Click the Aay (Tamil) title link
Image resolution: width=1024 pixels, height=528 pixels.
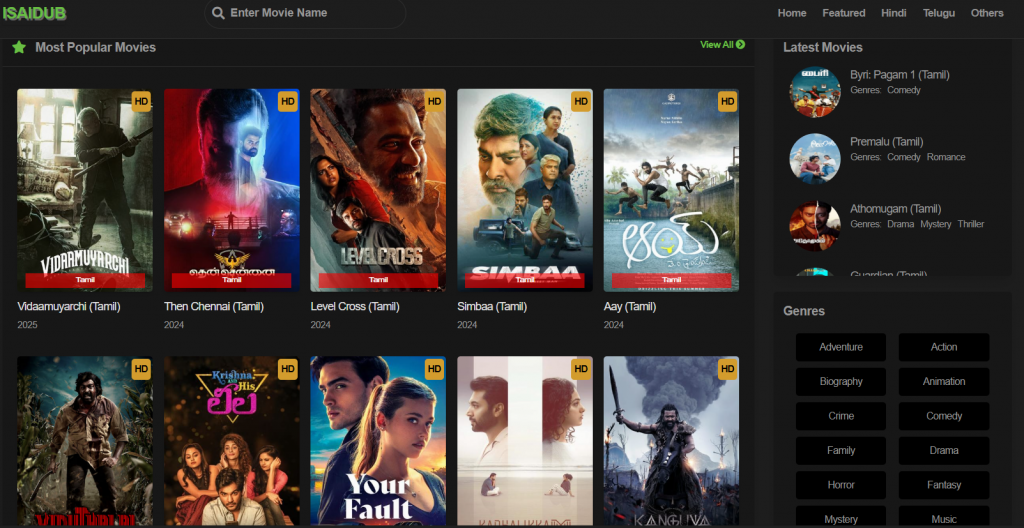[630, 306]
